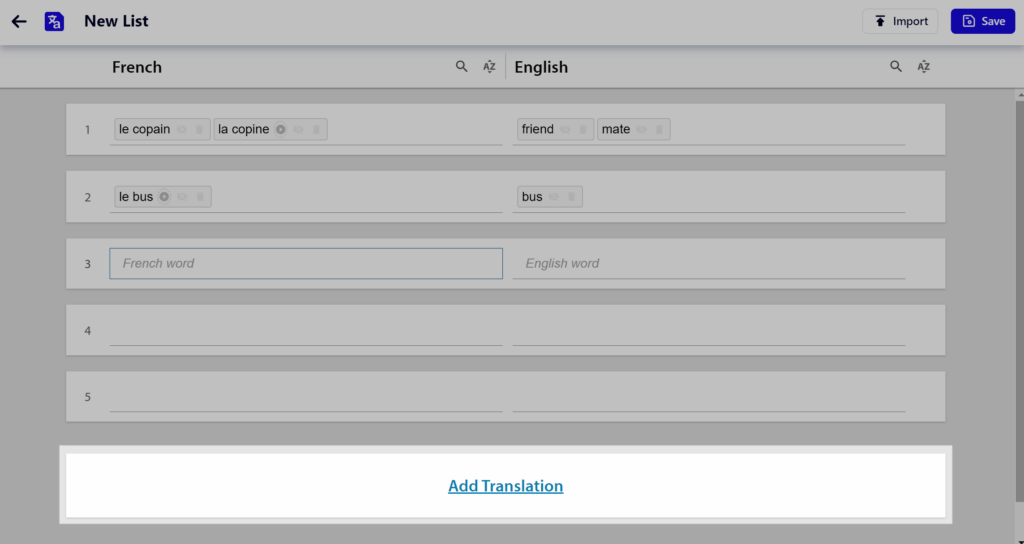Click the blue translate app logo
1024x544 pixels.
tap(54, 22)
